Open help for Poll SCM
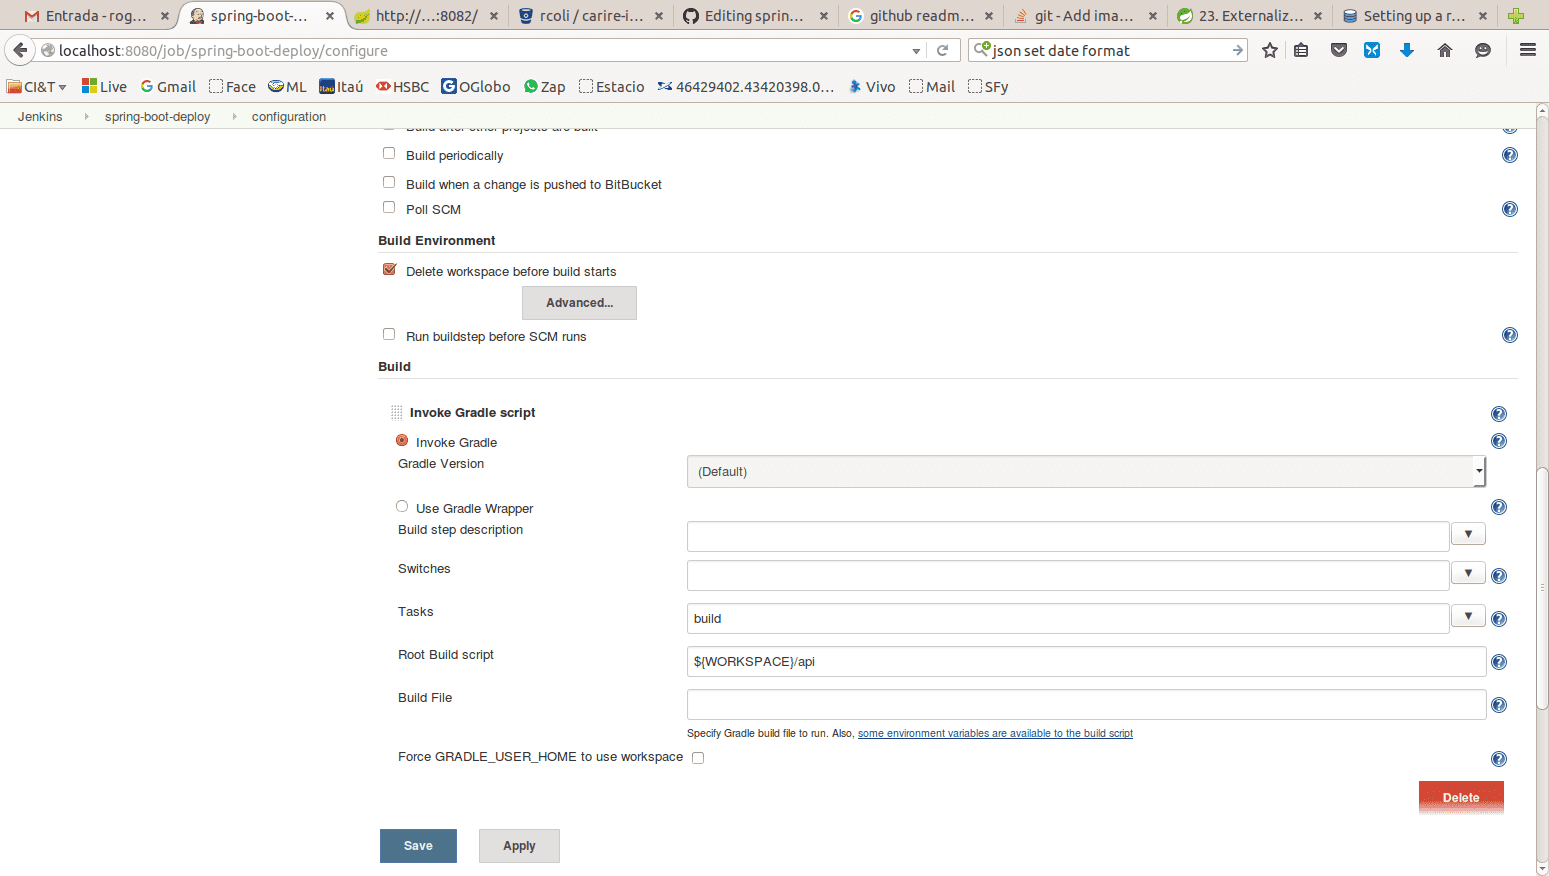This screenshot has width=1549, height=876. click(1510, 209)
